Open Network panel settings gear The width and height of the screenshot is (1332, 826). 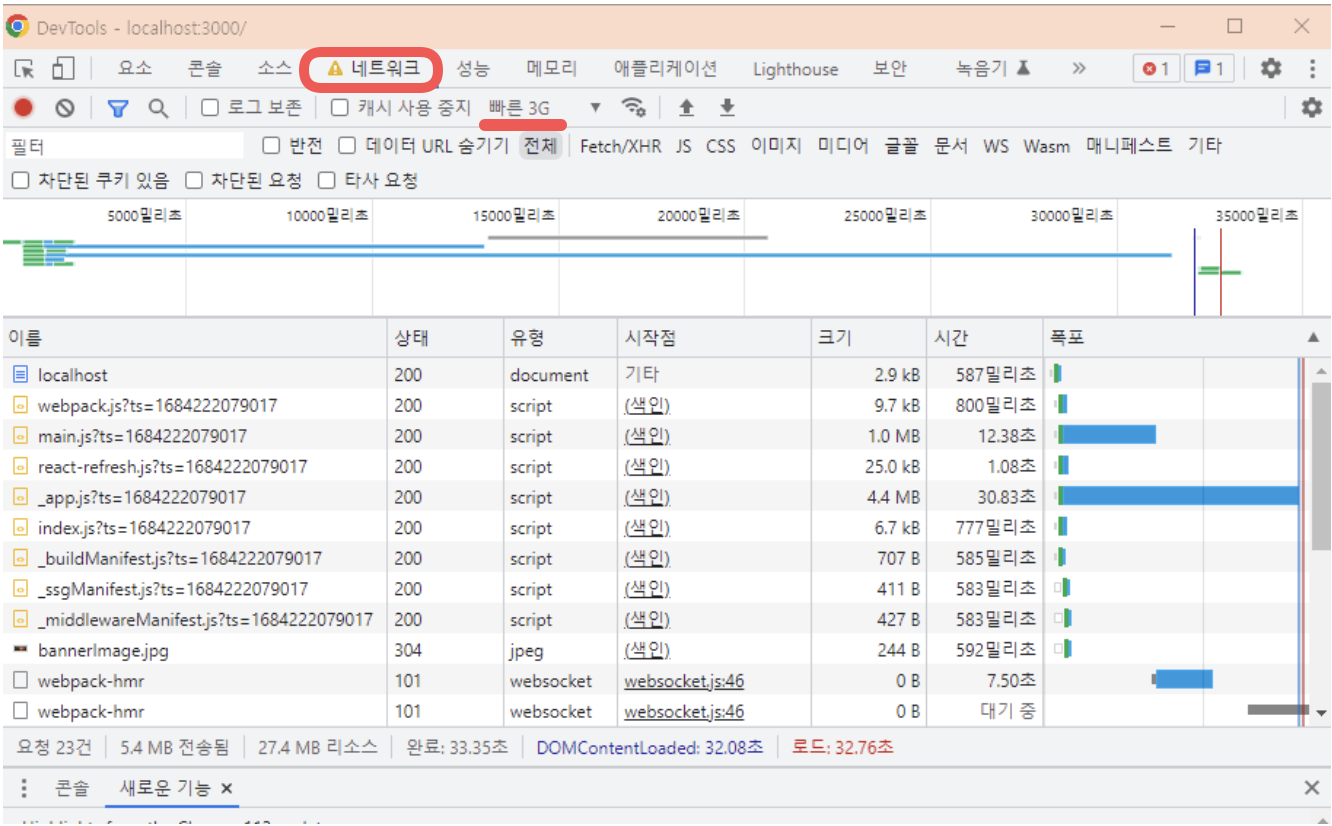1311,108
